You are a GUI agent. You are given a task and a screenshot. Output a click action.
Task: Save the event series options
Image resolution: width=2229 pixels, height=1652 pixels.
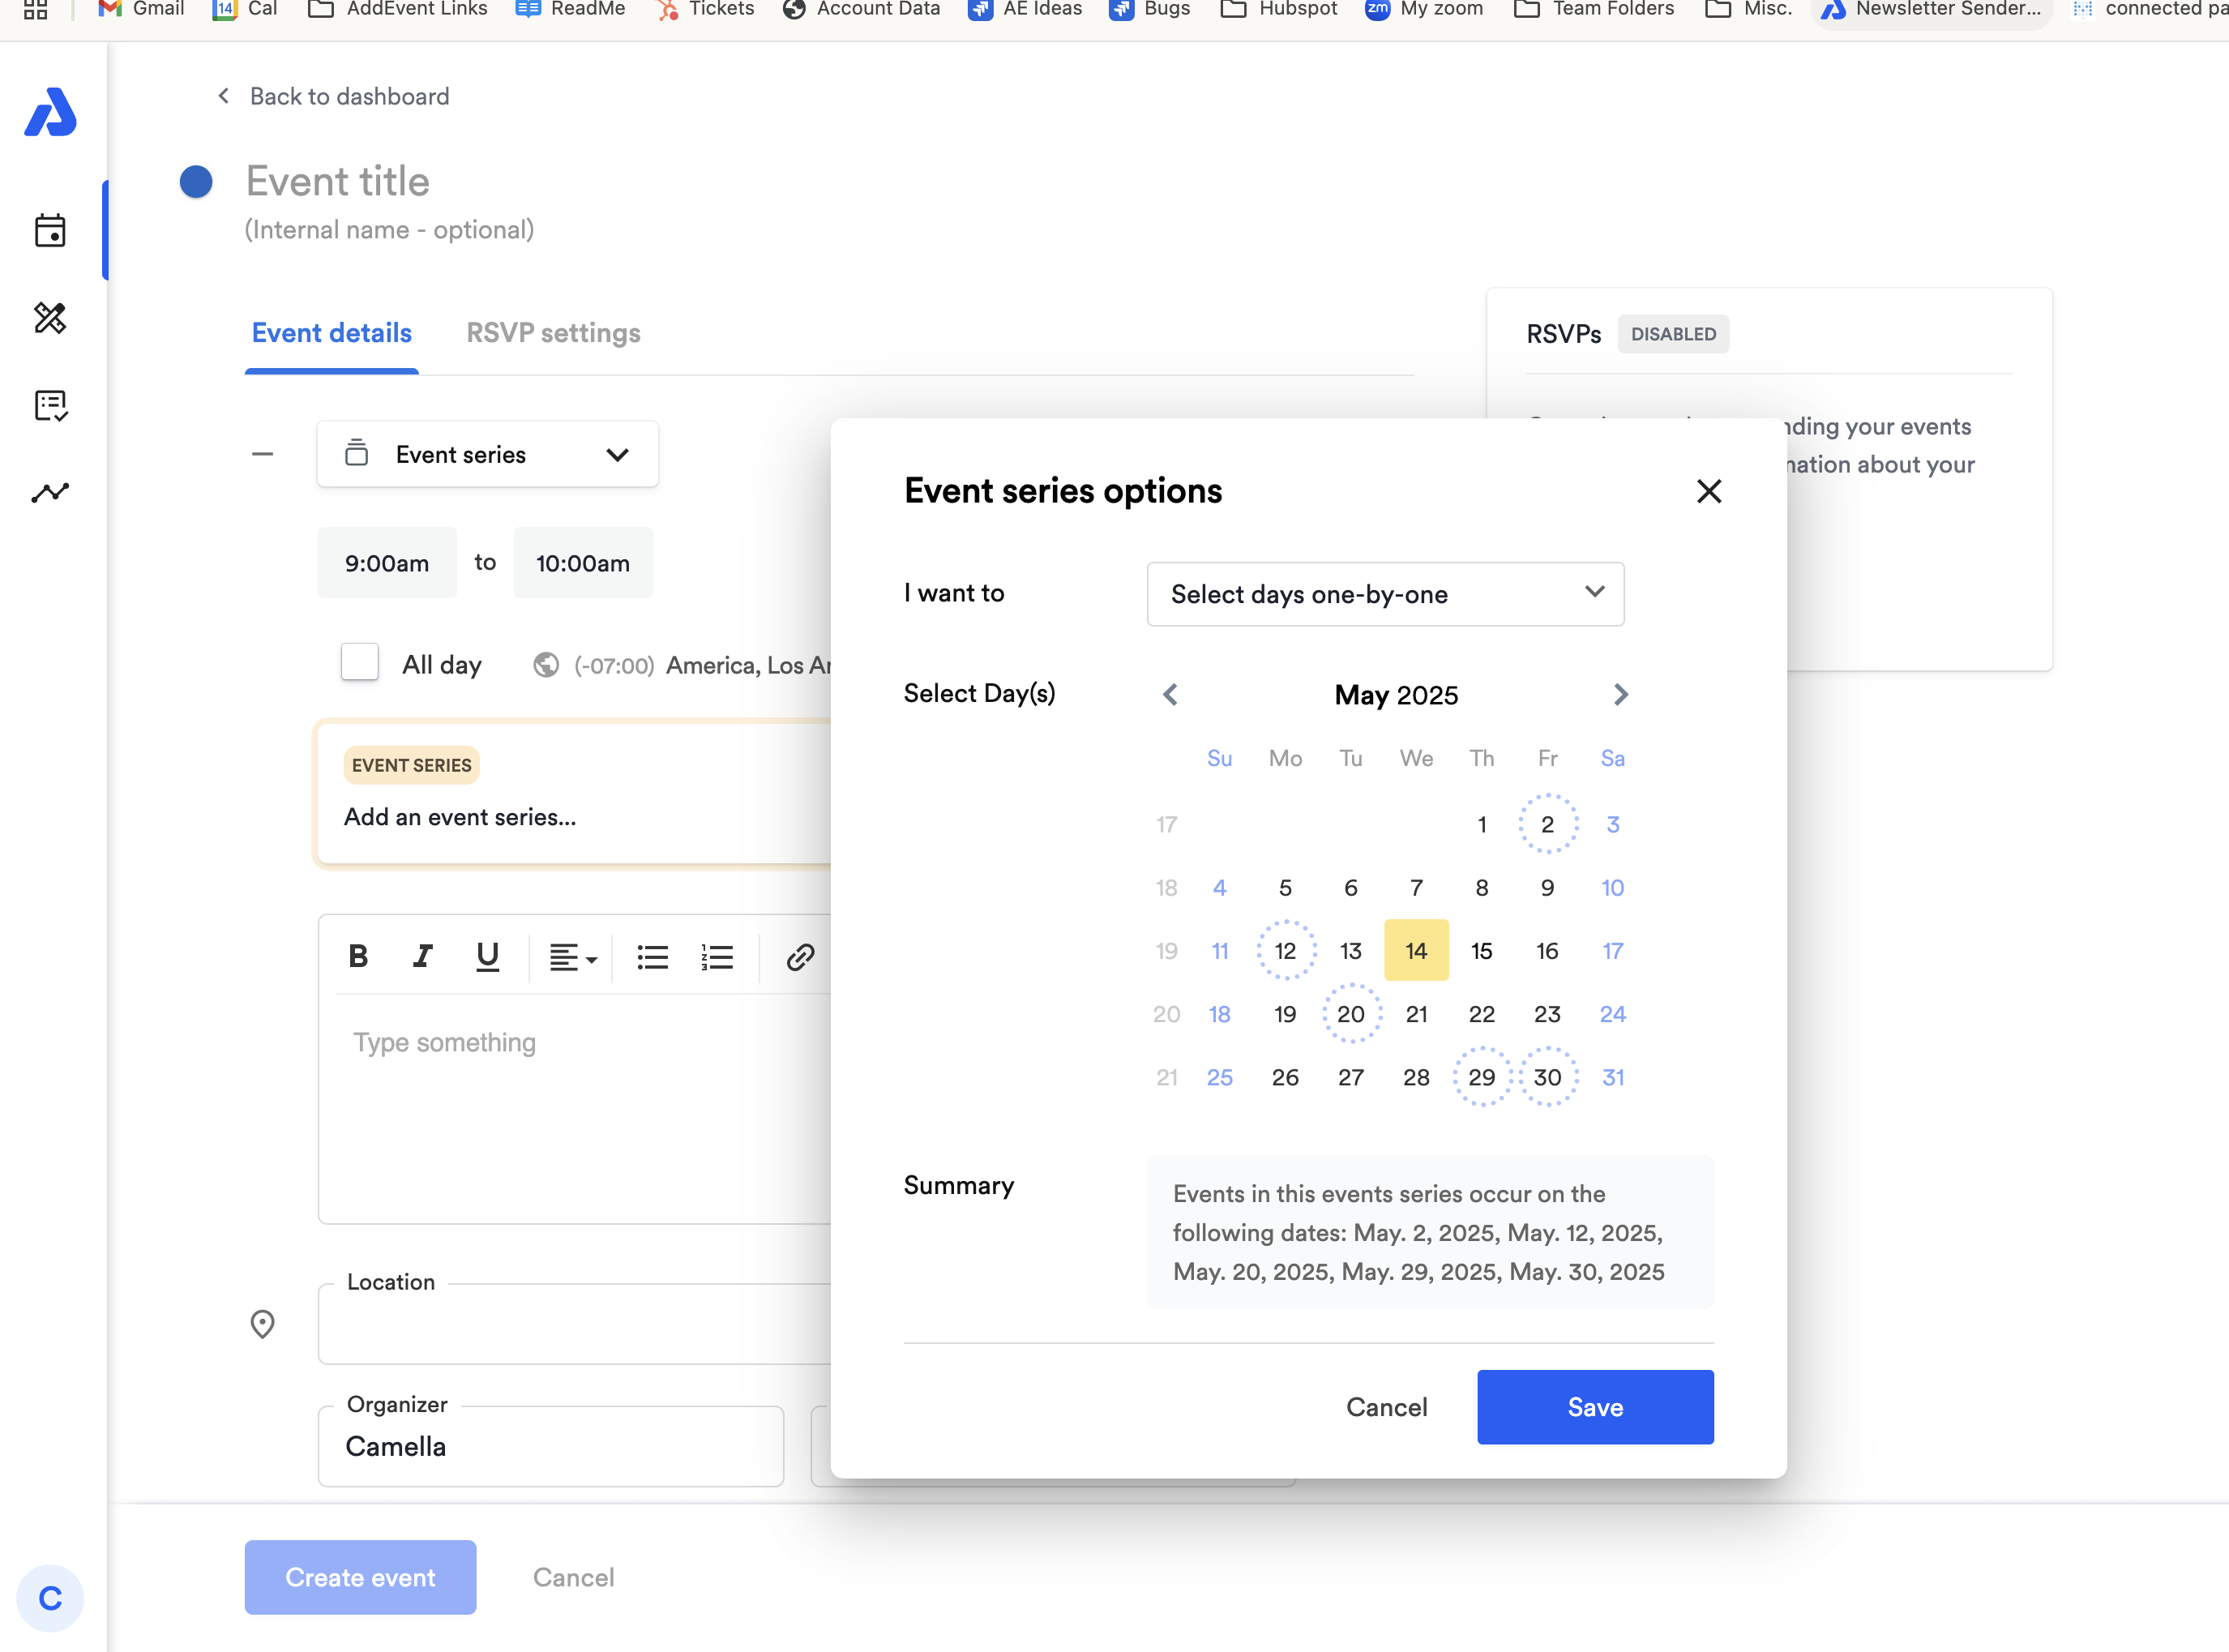1594,1407
